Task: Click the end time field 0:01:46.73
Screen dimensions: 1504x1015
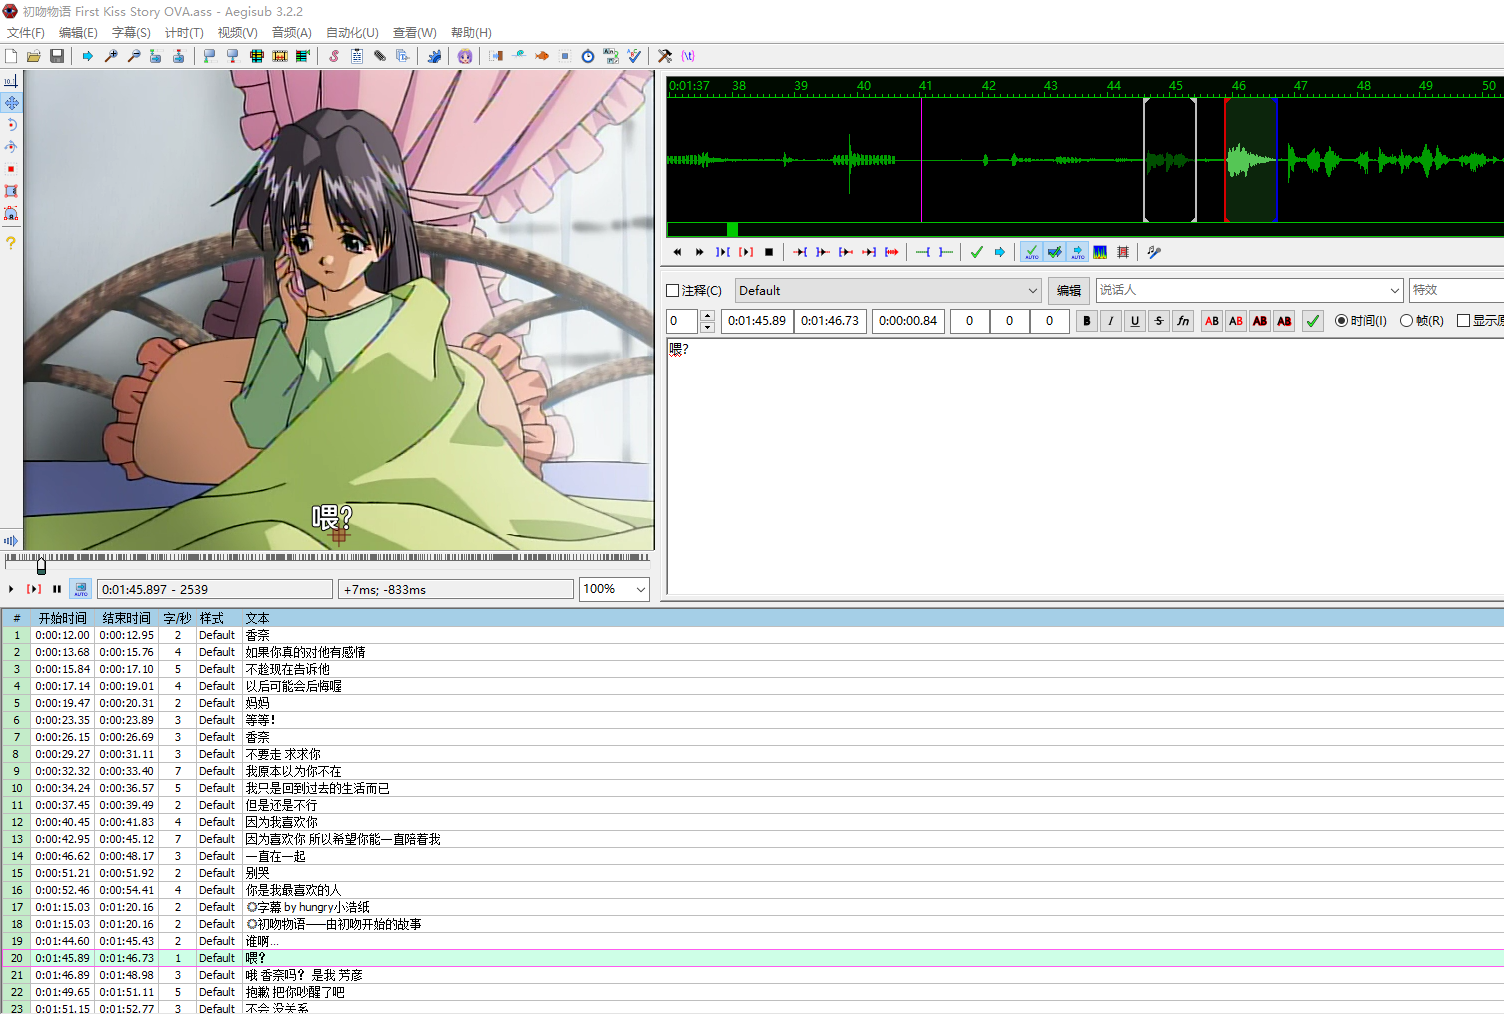Action: (830, 321)
